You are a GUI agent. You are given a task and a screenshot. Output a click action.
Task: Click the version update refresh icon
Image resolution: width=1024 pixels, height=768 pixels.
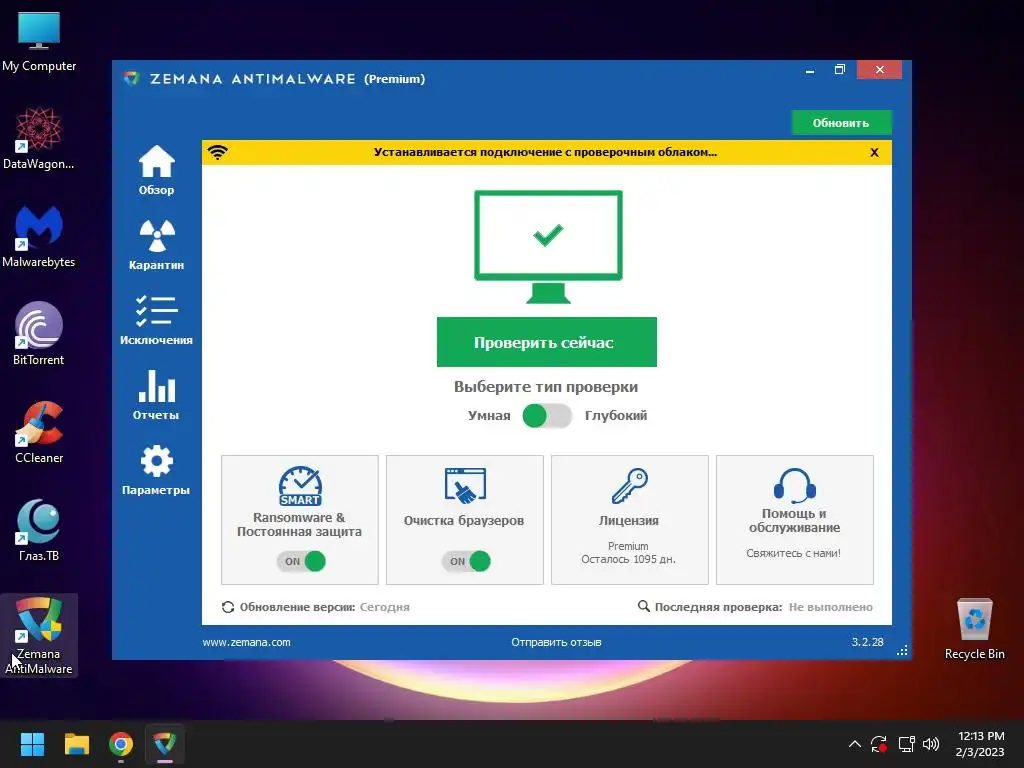227,607
